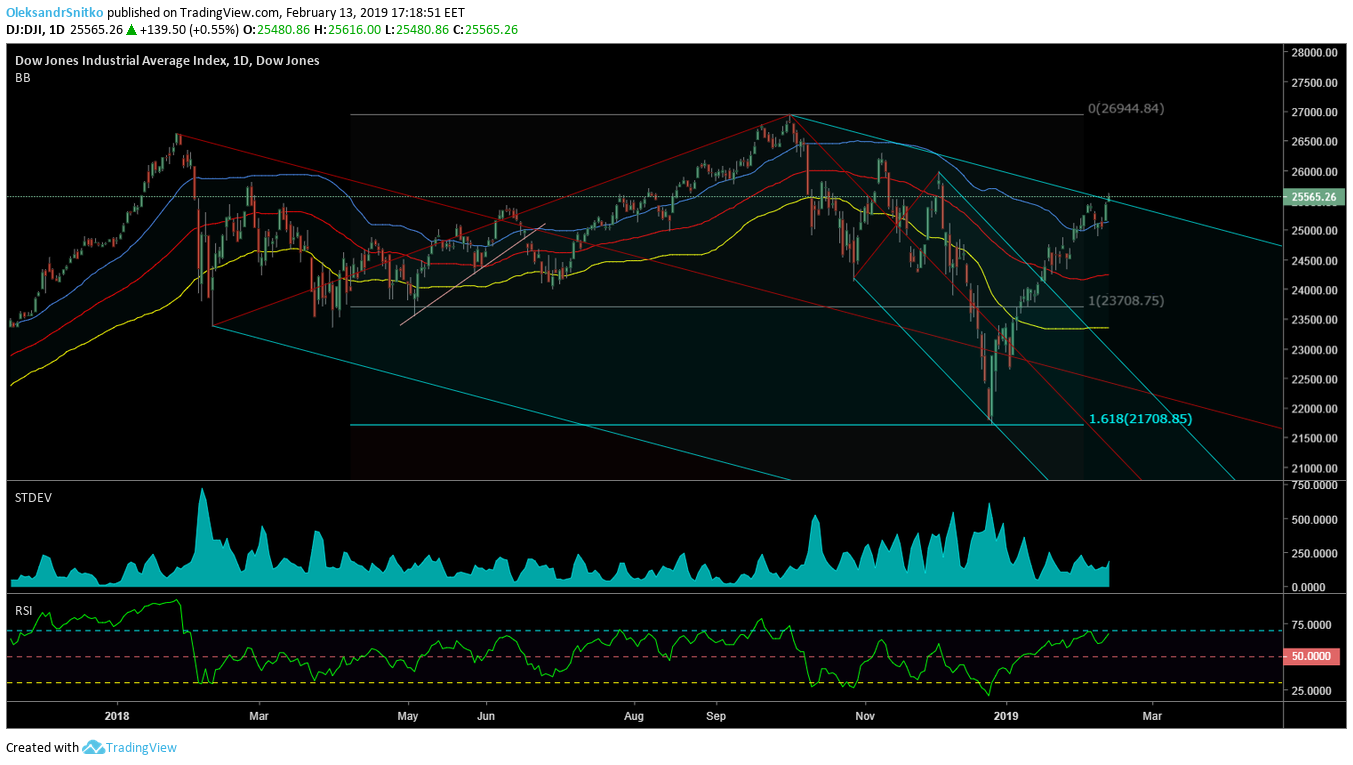
Task: Click the TradingView cloud logo icon
Action: [x=94, y=747]
